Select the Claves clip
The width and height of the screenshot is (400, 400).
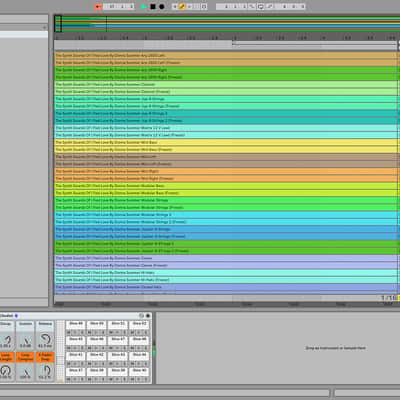(226, 258)
